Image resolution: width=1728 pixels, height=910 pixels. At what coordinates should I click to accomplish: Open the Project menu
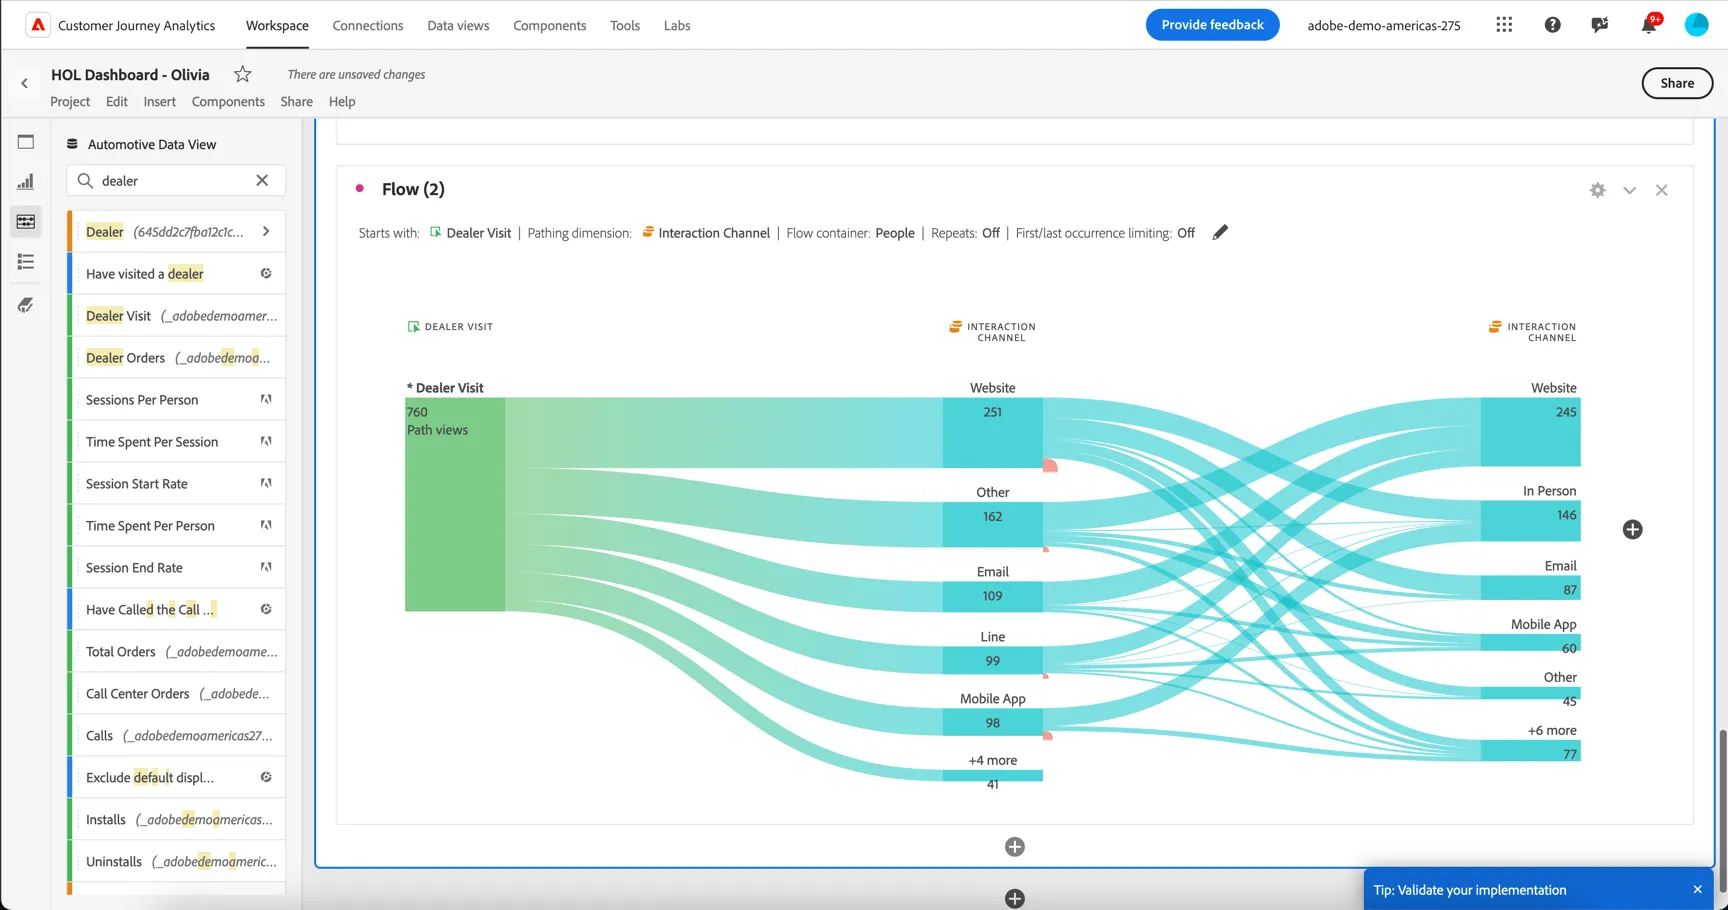(x=70, y=101)
